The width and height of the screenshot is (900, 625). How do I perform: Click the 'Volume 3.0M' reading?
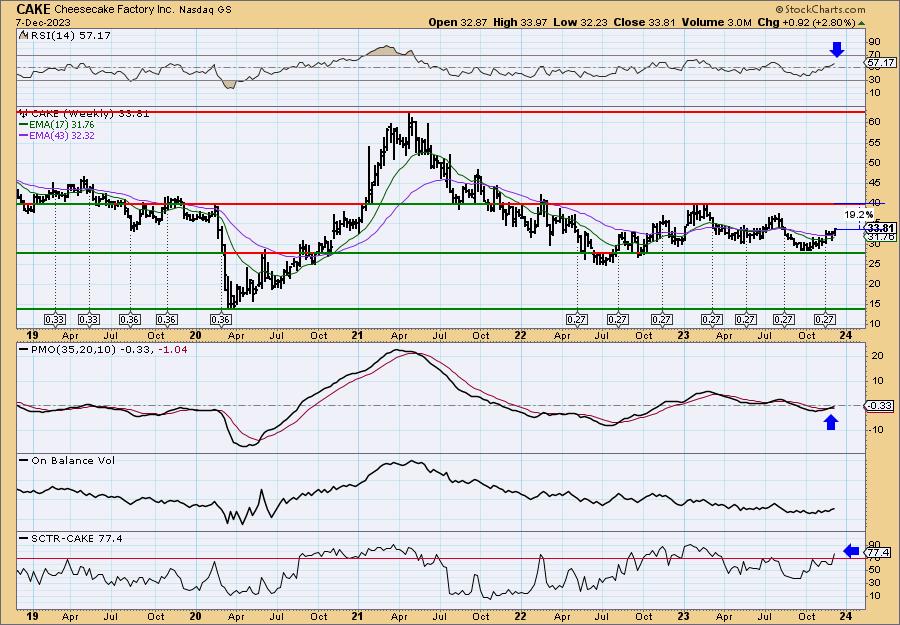pyautogui.click(x=716, y=22)
